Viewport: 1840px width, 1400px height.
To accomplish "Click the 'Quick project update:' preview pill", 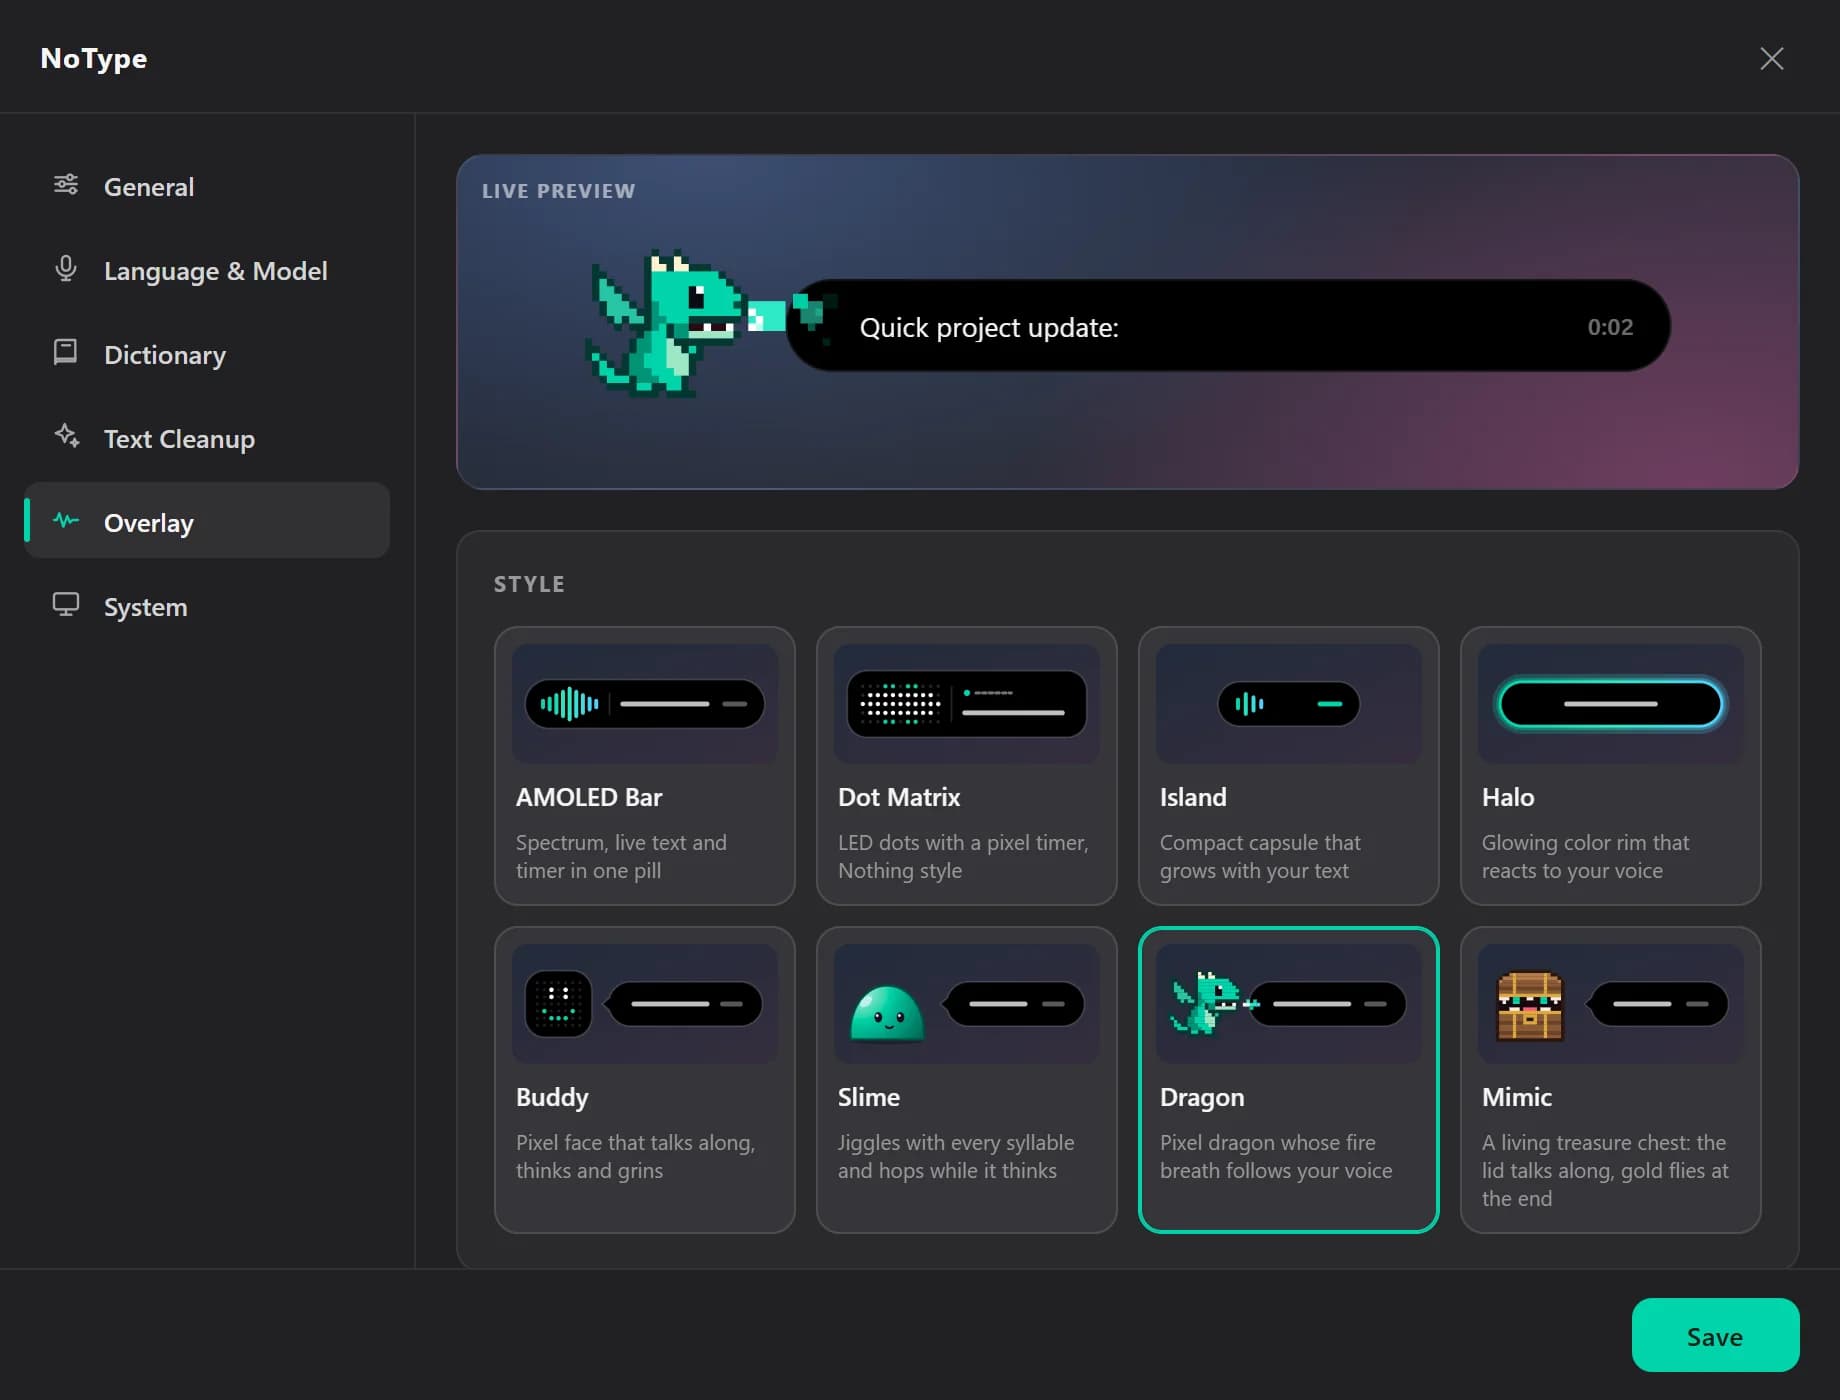I will [1228, 326].
